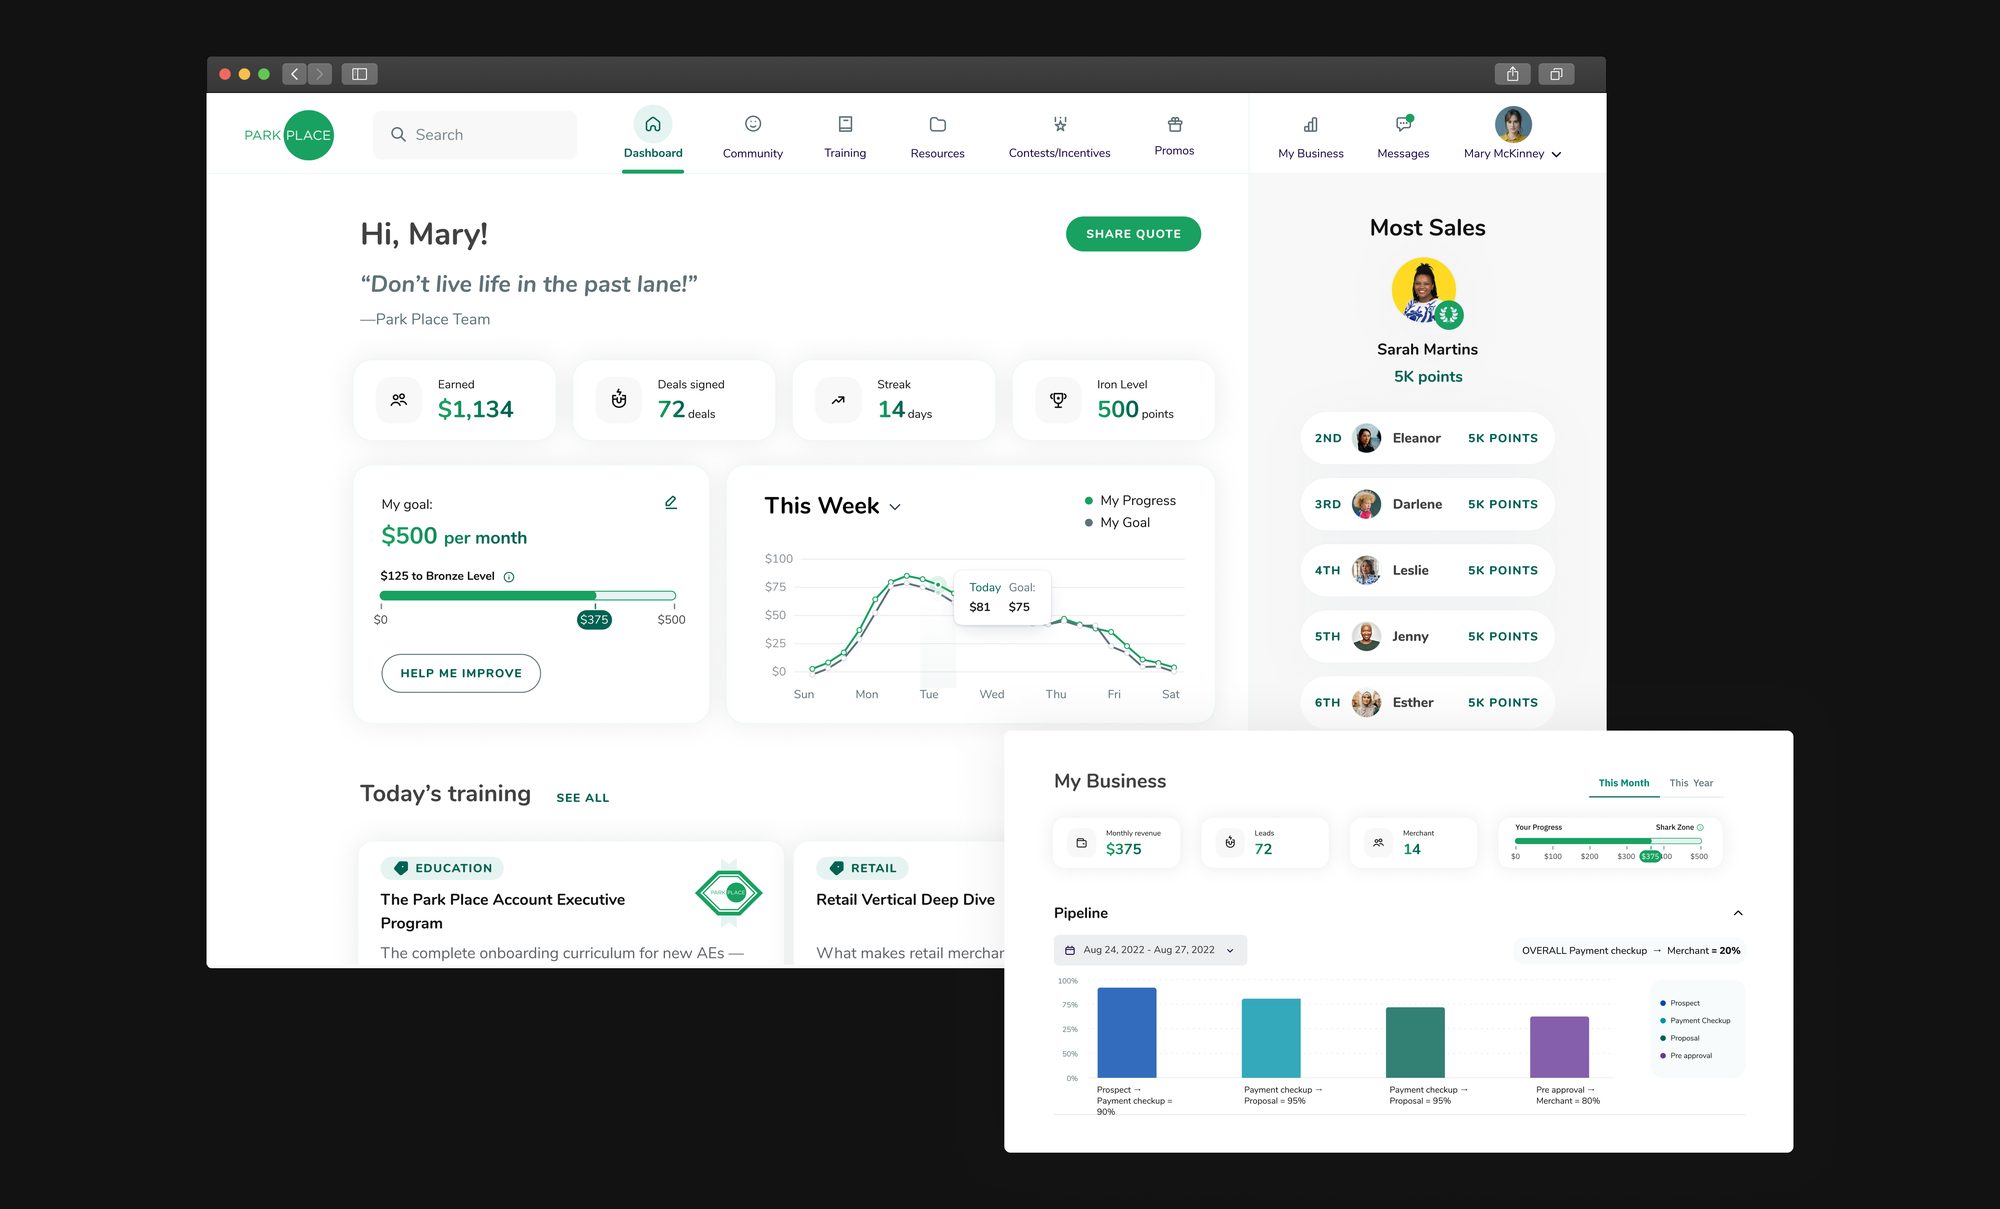Click the Iron Level trophy icon
The image size is (2000, 1209).
[x=1058, y=400]
